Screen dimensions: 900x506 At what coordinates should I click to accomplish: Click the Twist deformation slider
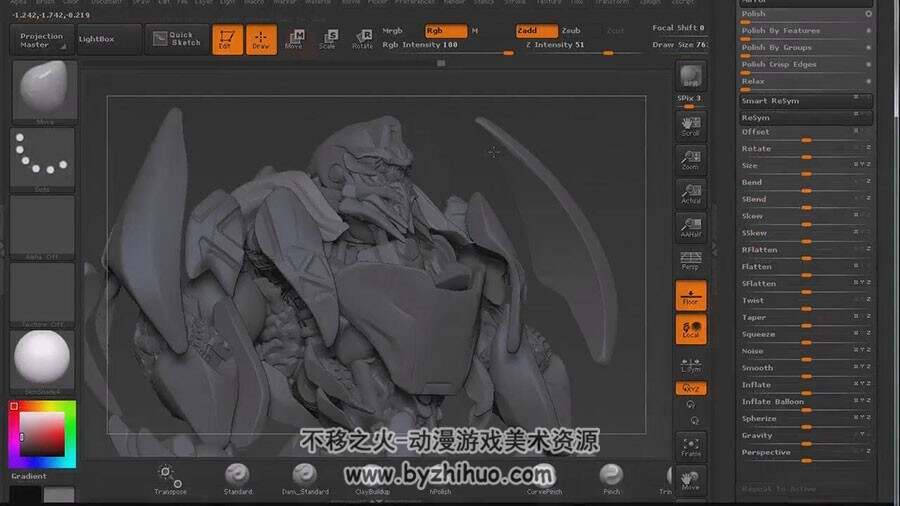coord(806,302)
